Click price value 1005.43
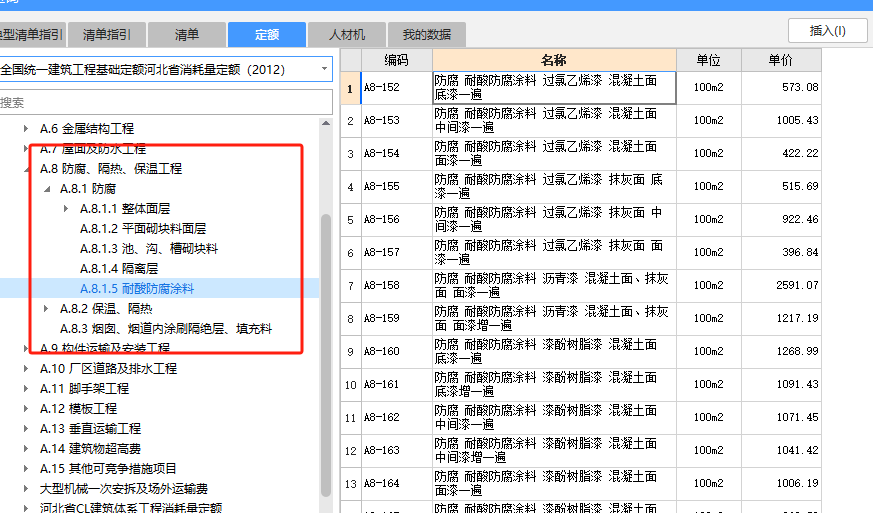The image size is (873, 513). (x=797, y=120)
